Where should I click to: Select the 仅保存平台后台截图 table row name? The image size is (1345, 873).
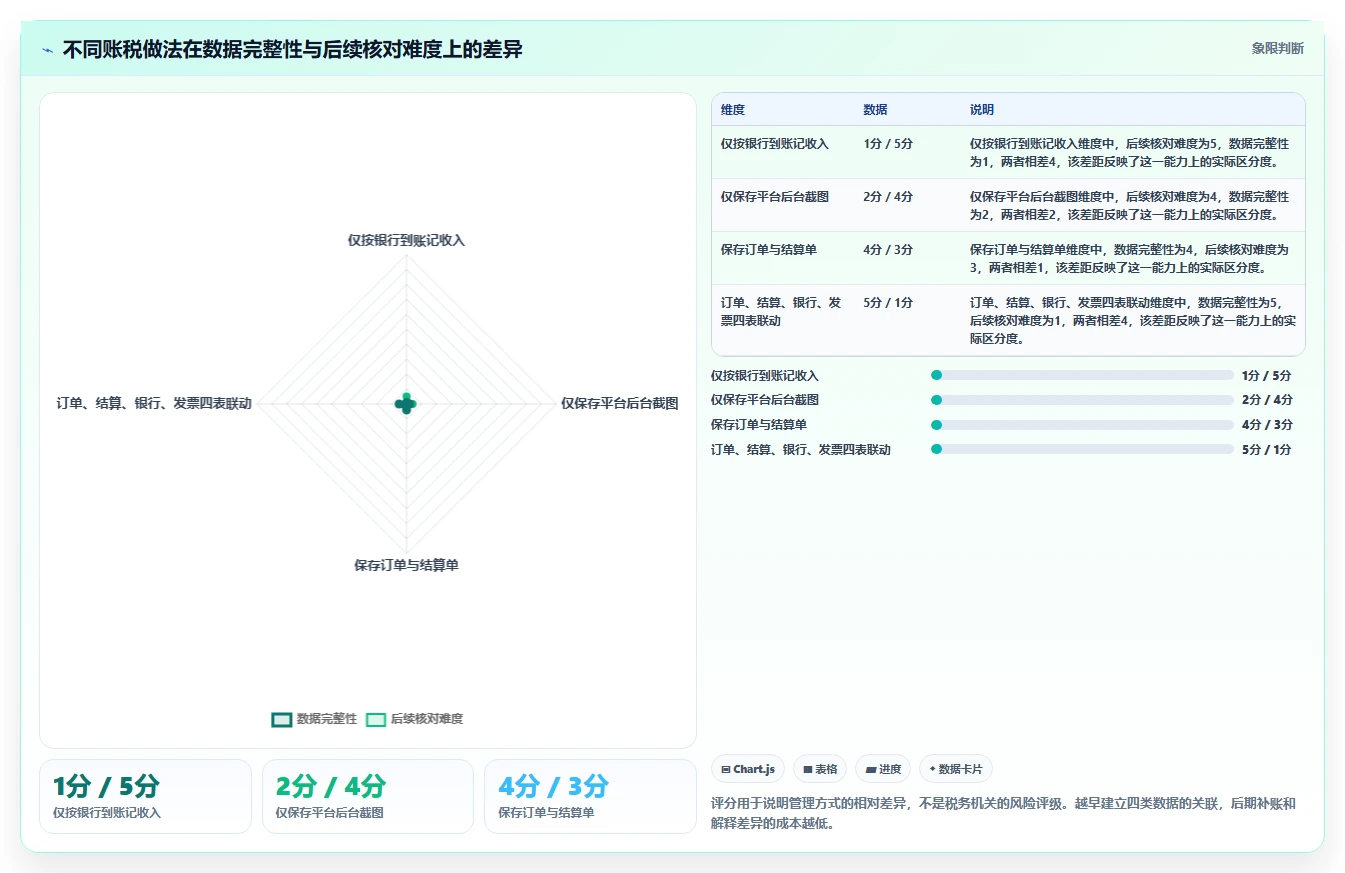click(775, 196)
